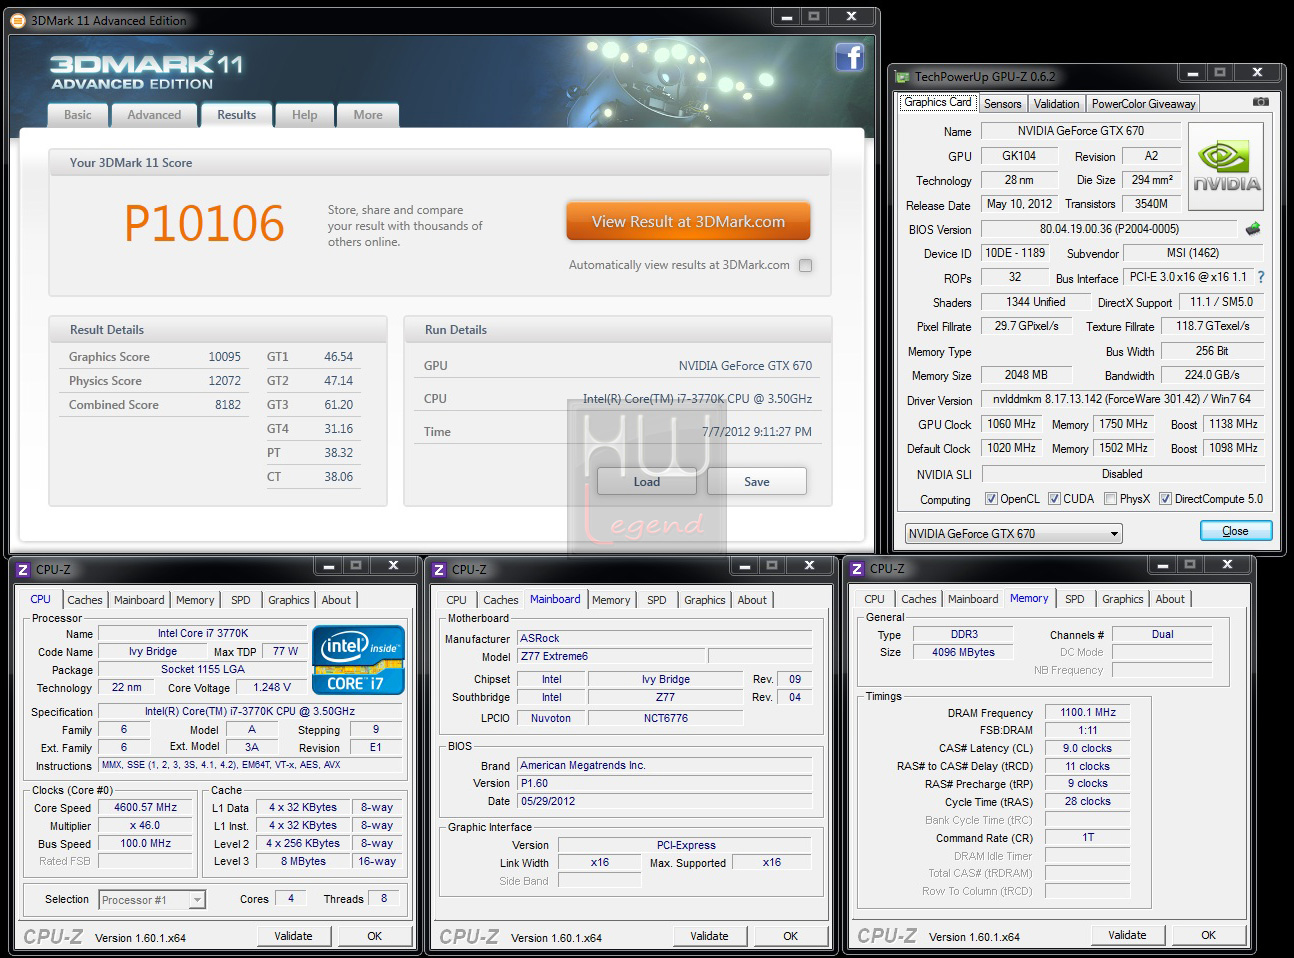
Task: Click the title icon of CPU-Z Mainboard window
Action: click(x=439, y=569)
